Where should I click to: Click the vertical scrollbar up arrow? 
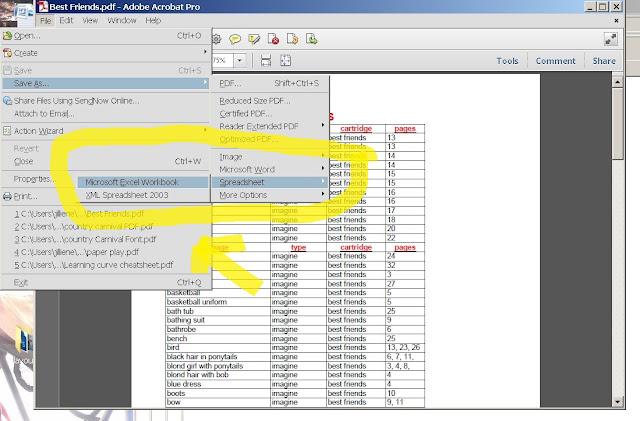click(x=618, y=82)
